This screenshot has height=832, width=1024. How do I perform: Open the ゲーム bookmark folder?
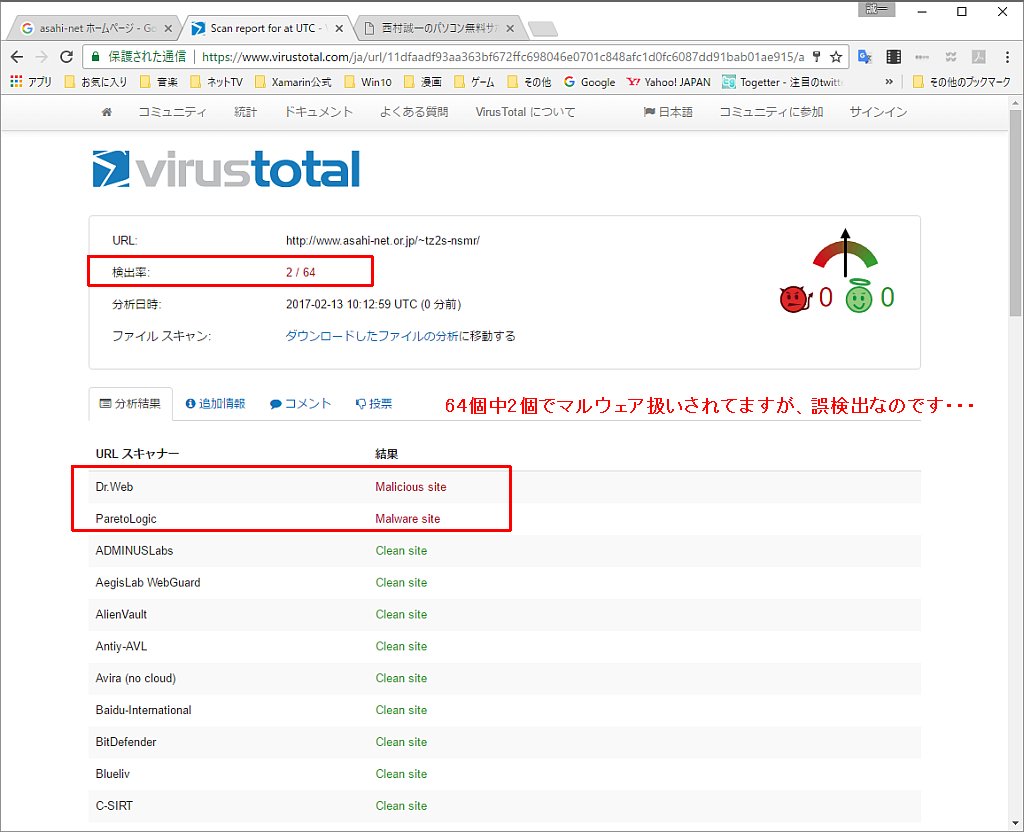click(475, 82)
